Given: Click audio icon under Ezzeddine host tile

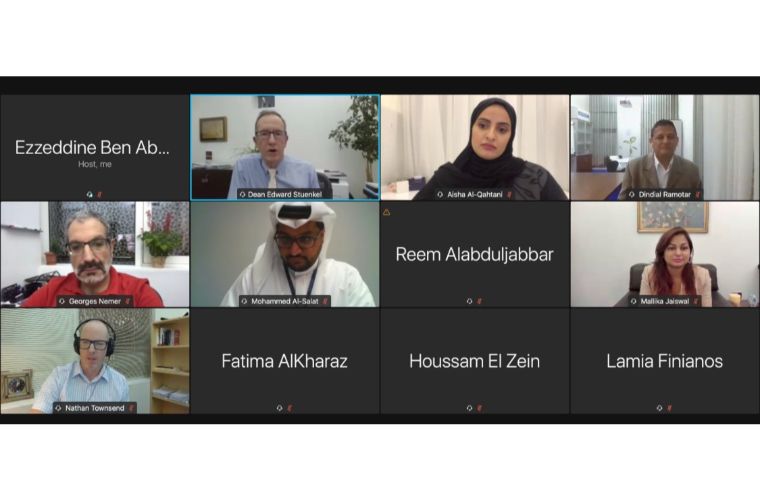Looking at the screenshot, I should point(90,194).
